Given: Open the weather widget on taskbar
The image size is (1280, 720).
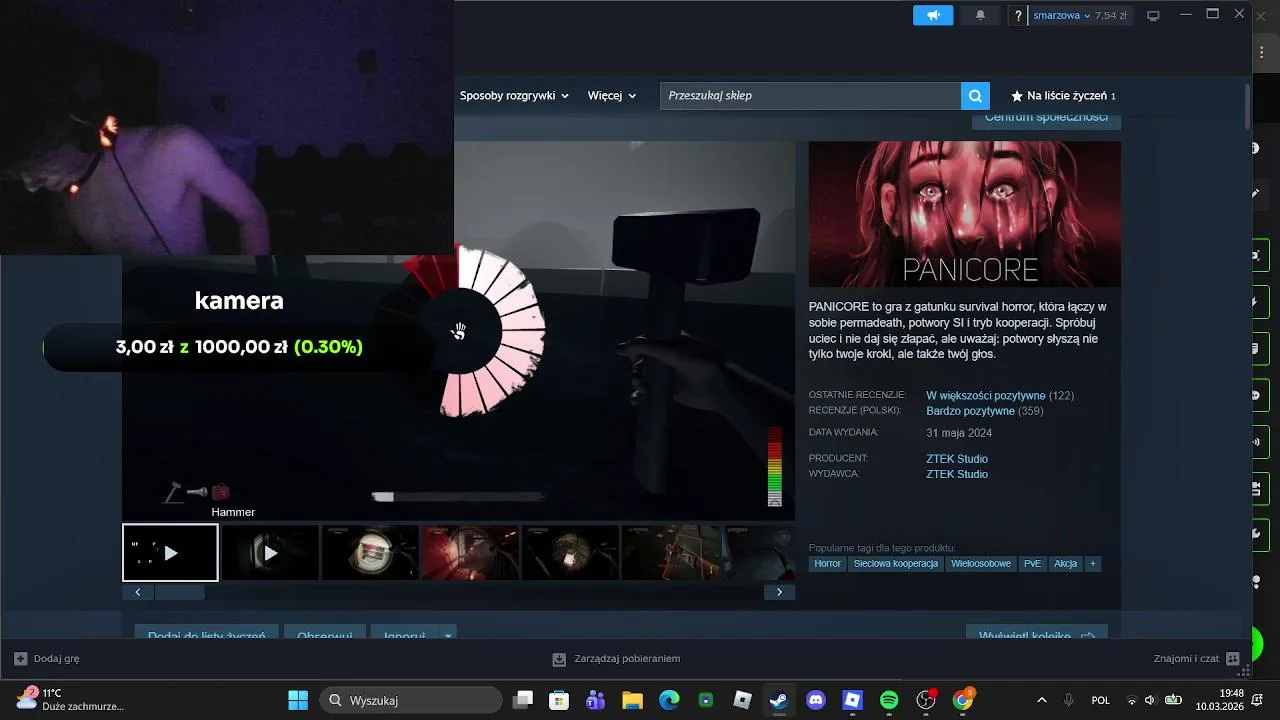Looking at the screenshot, I should coord(70,699).
